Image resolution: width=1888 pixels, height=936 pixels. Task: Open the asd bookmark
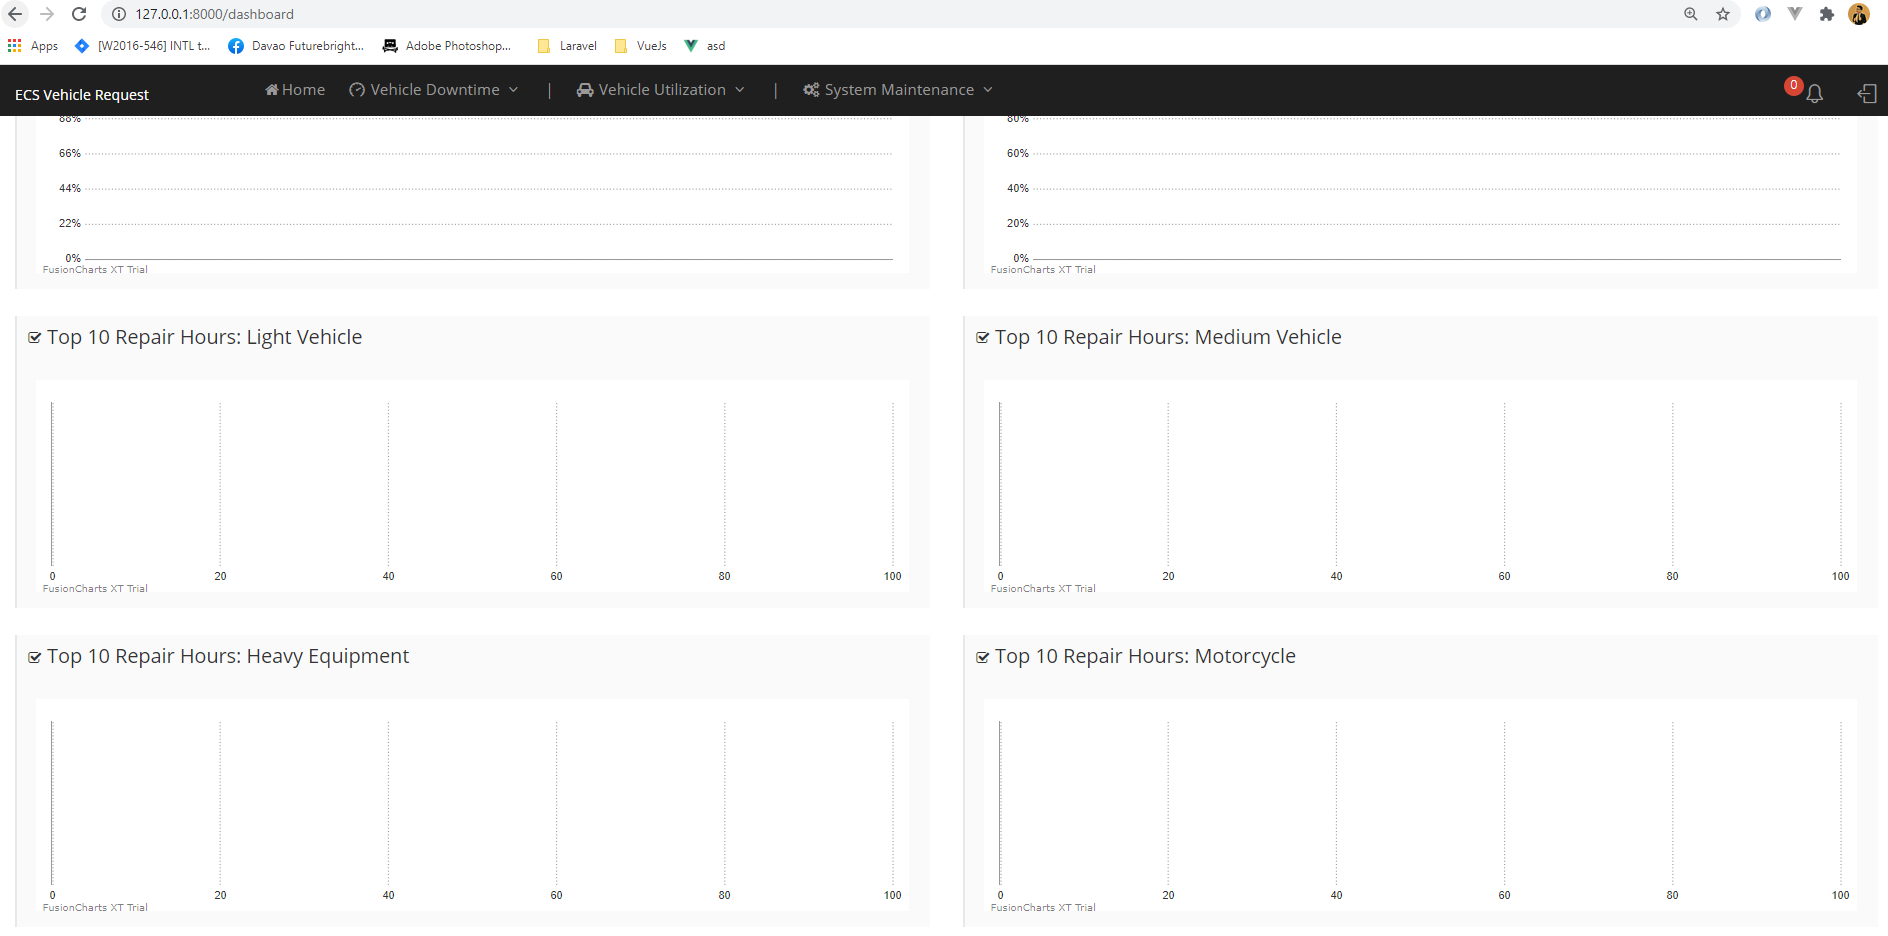[x=705, y=46]
